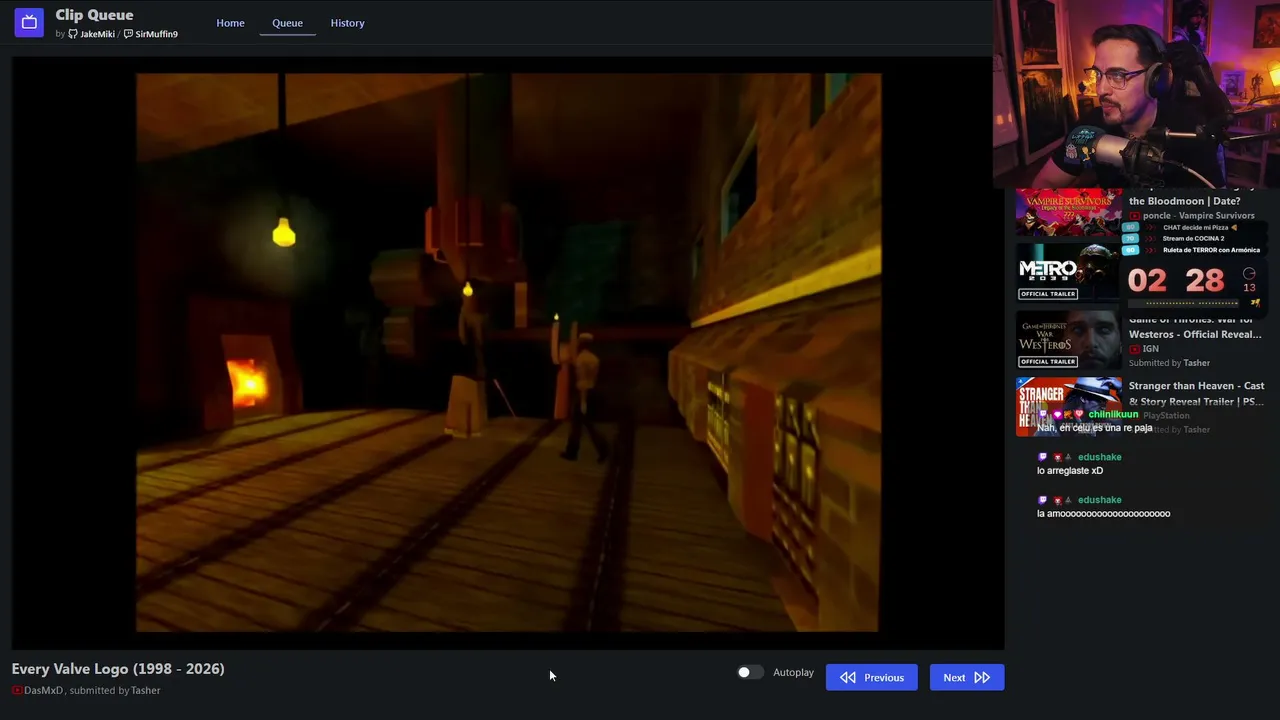Select the Metro 2039 official trailer thumbnail

(x=1068, y=272)
